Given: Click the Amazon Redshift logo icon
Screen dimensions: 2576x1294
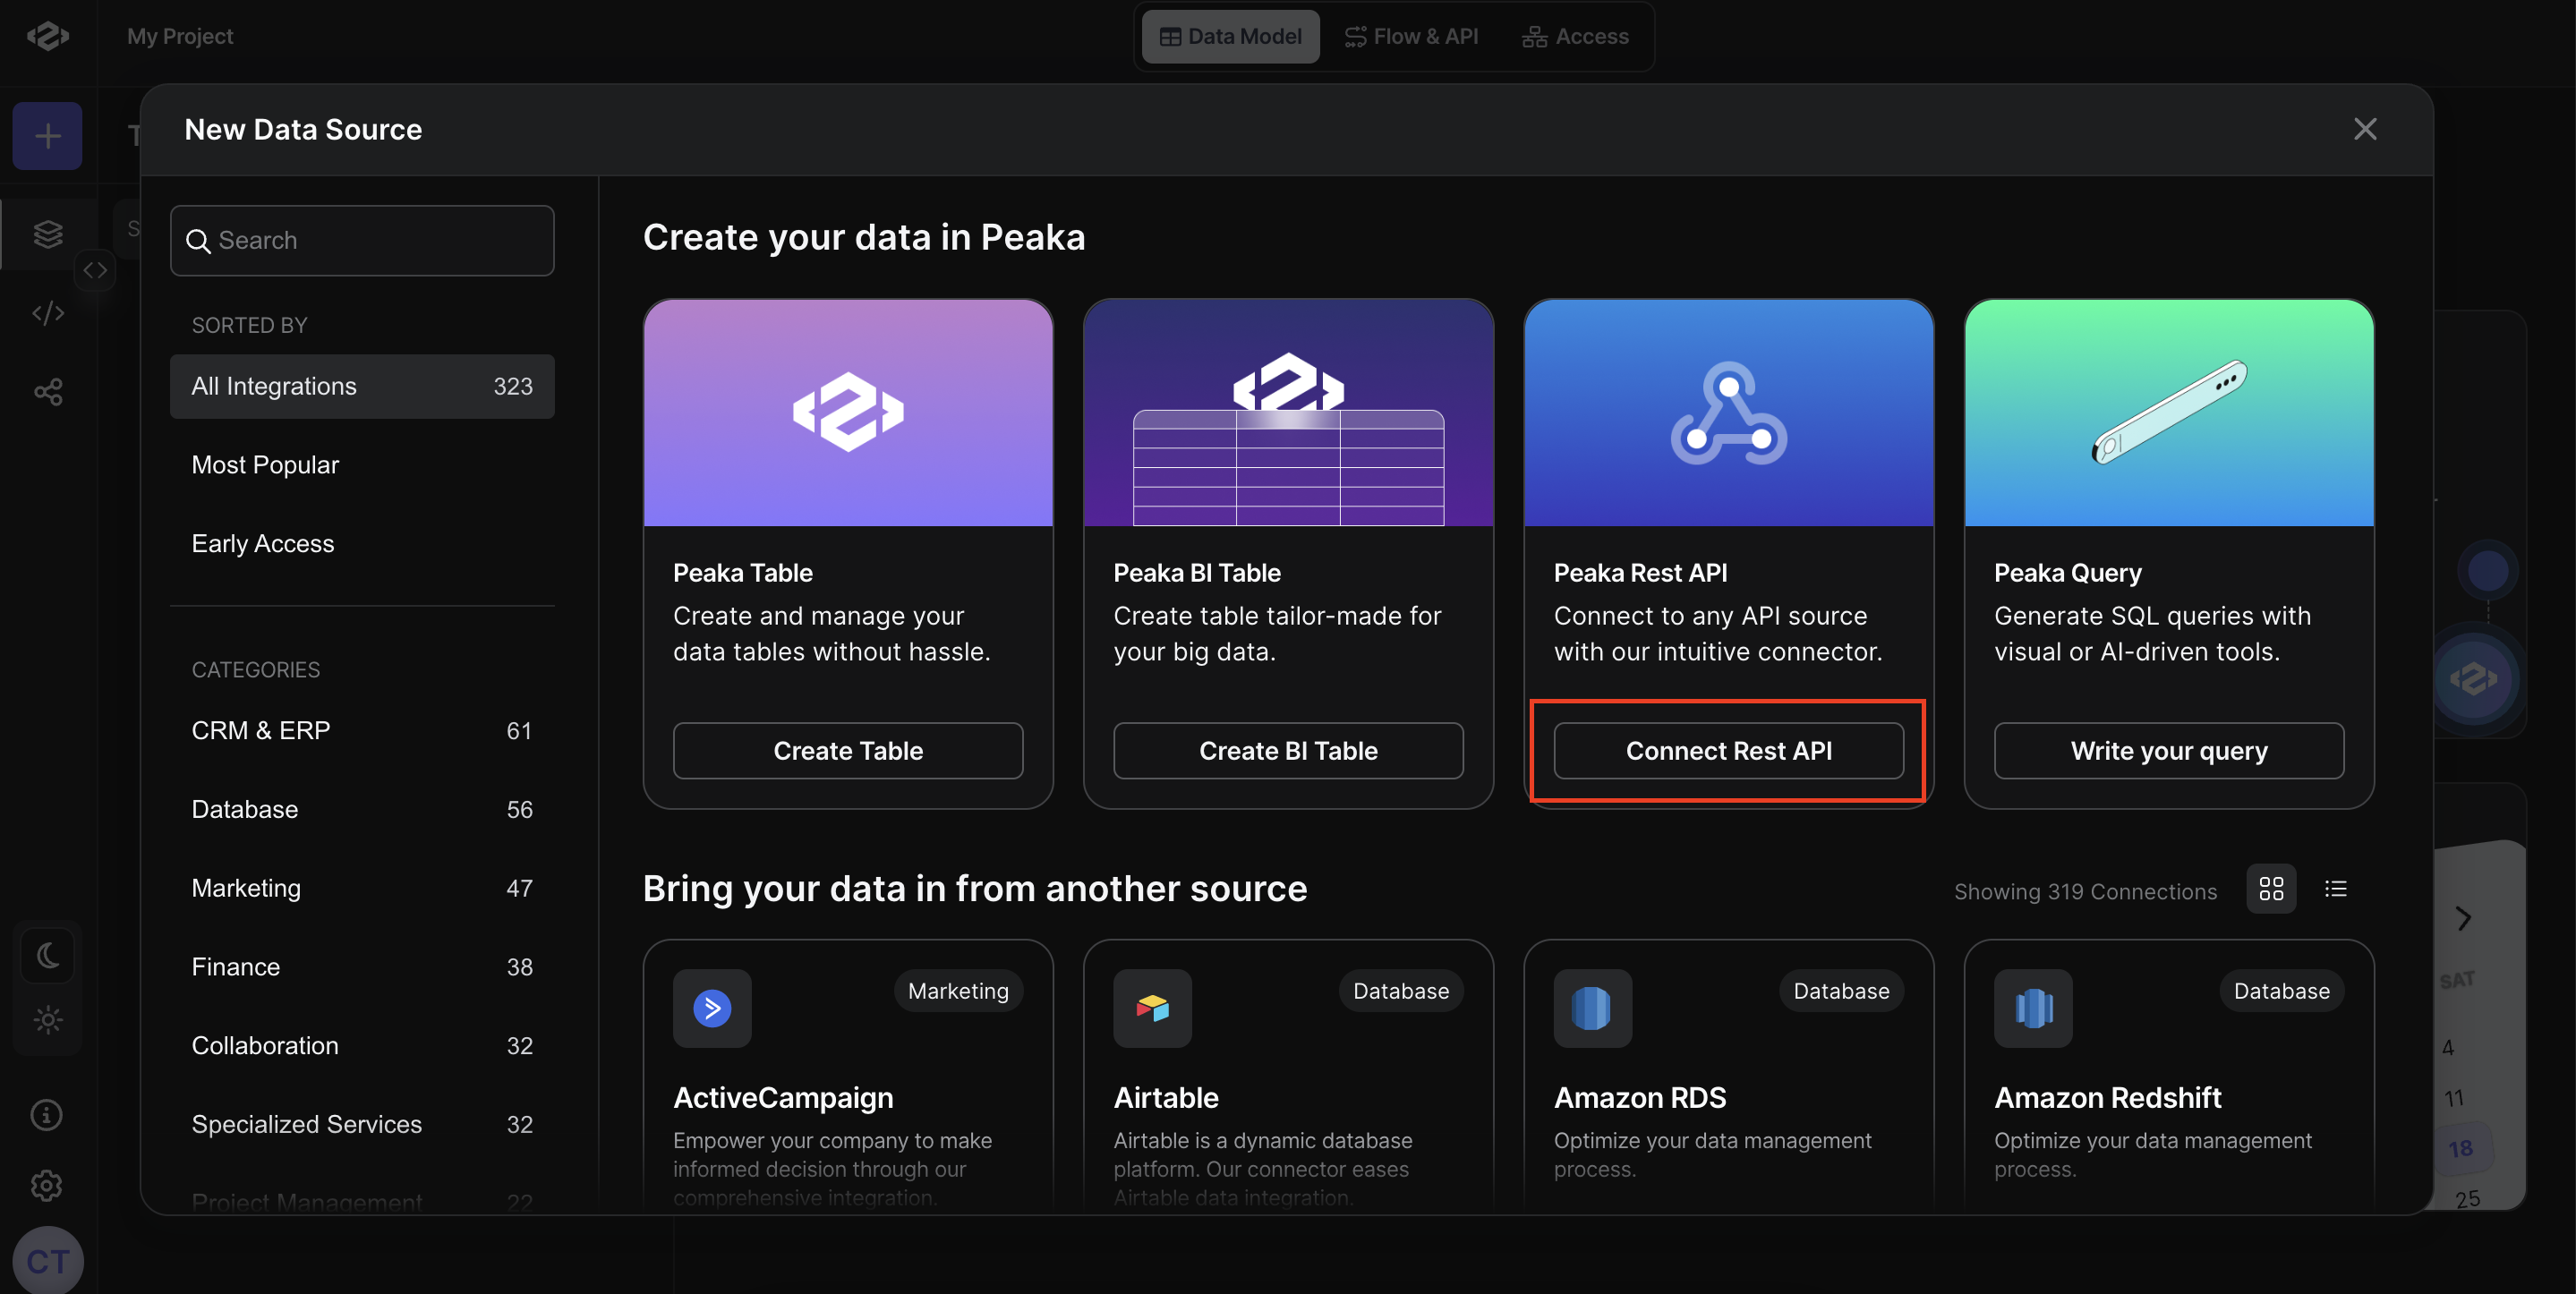Looking at the screenshot, I should [2033, 1008].
